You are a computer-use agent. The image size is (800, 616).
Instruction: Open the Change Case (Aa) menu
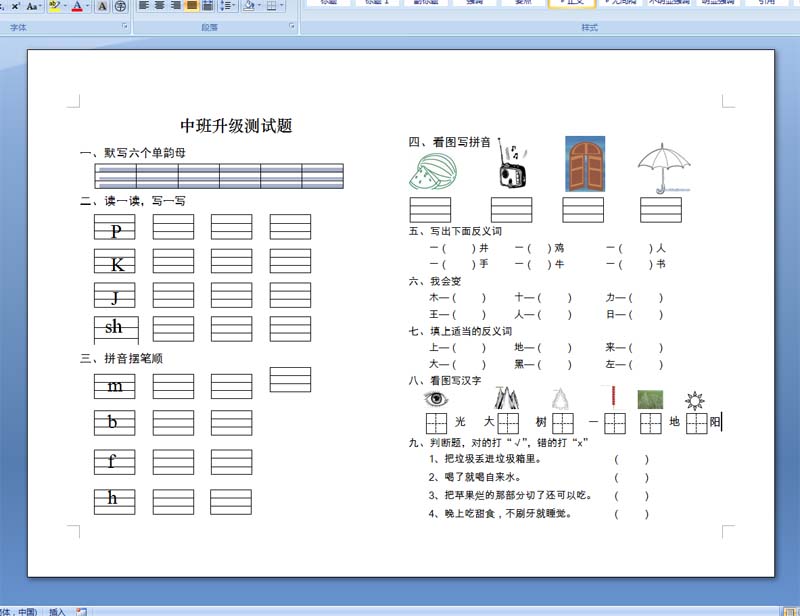[x=33, y=6]
